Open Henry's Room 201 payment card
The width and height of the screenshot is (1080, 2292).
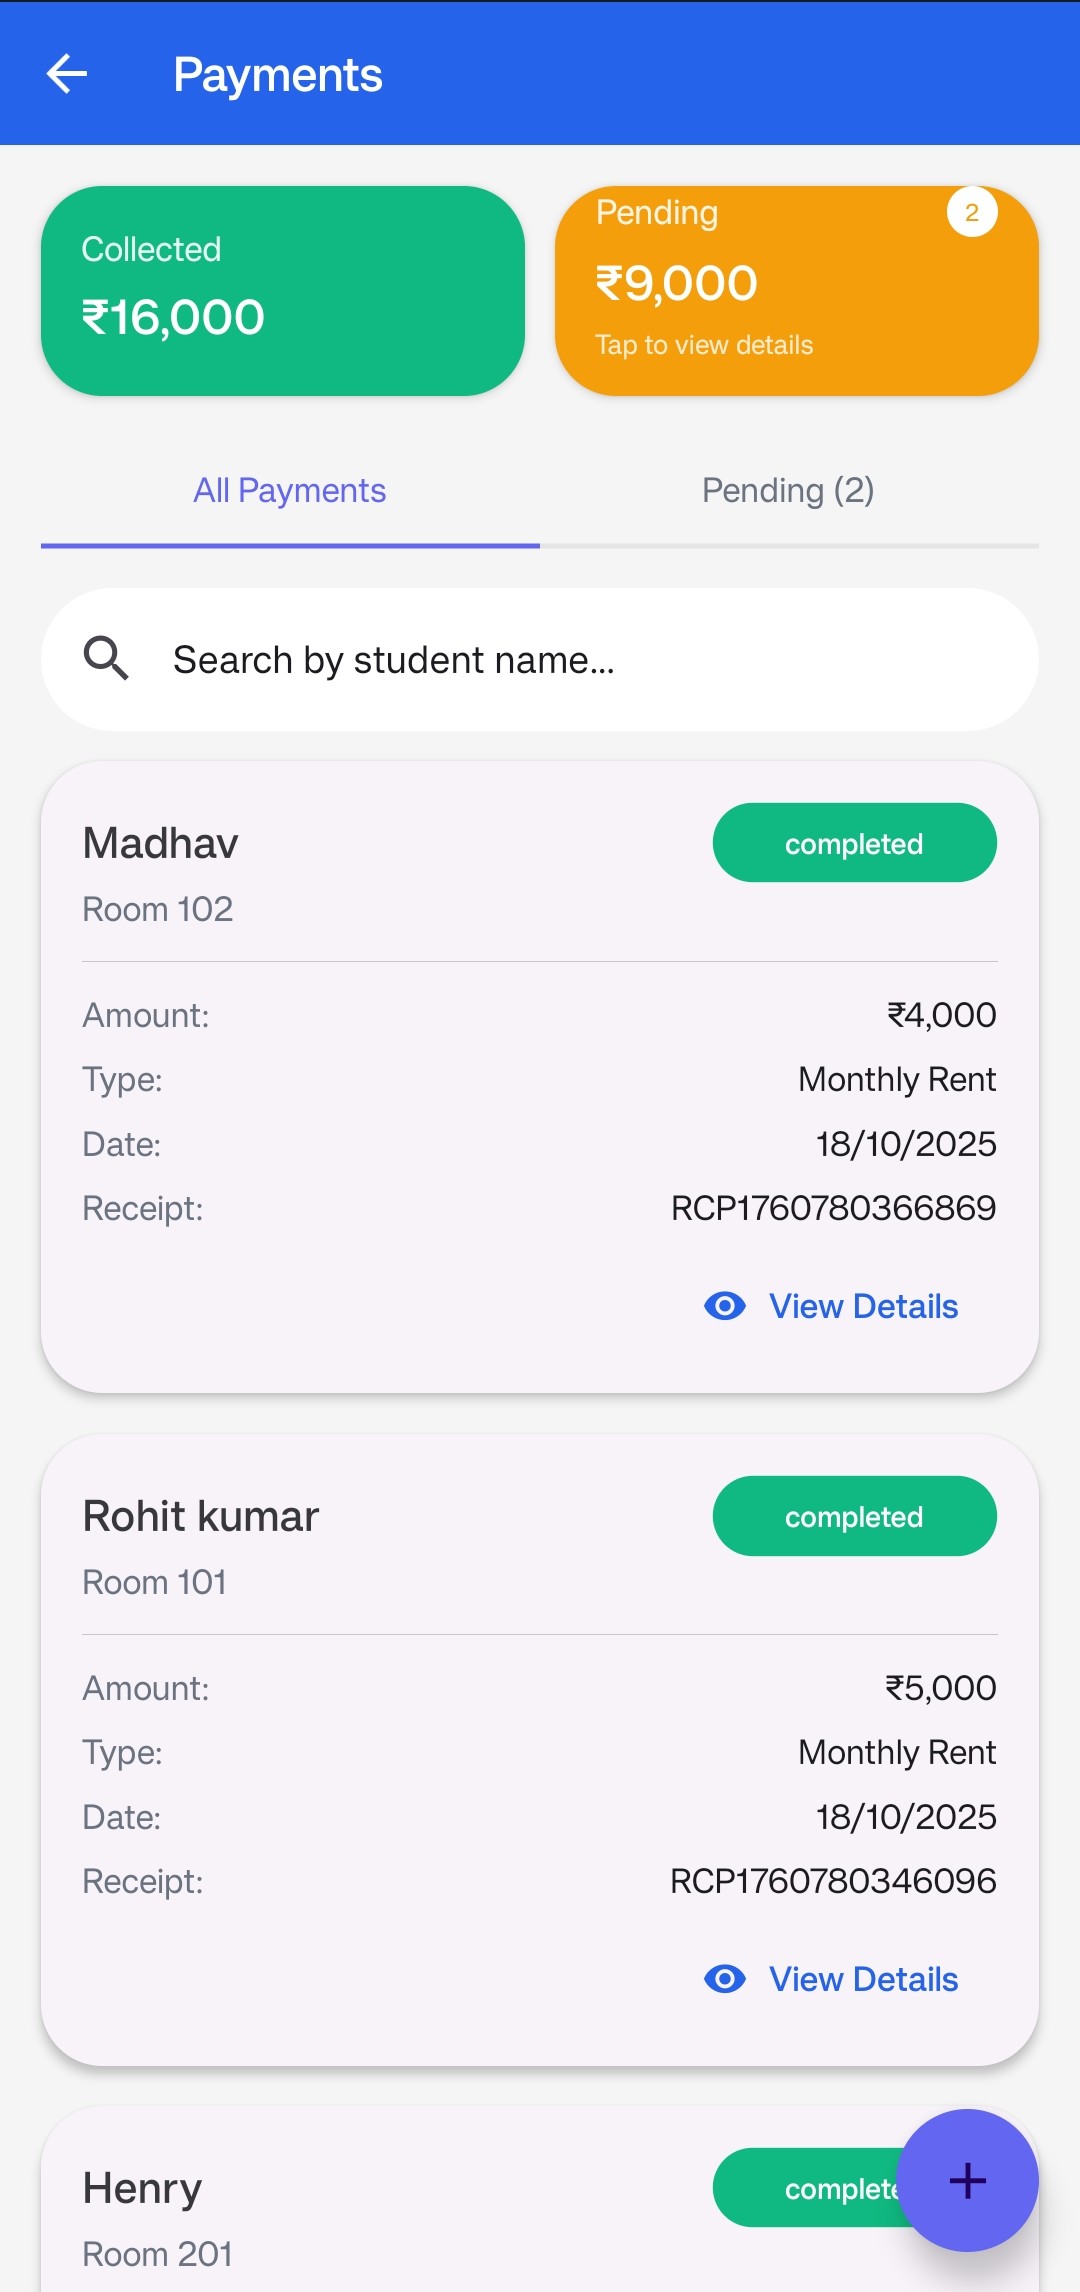(x=400, y=2220)
